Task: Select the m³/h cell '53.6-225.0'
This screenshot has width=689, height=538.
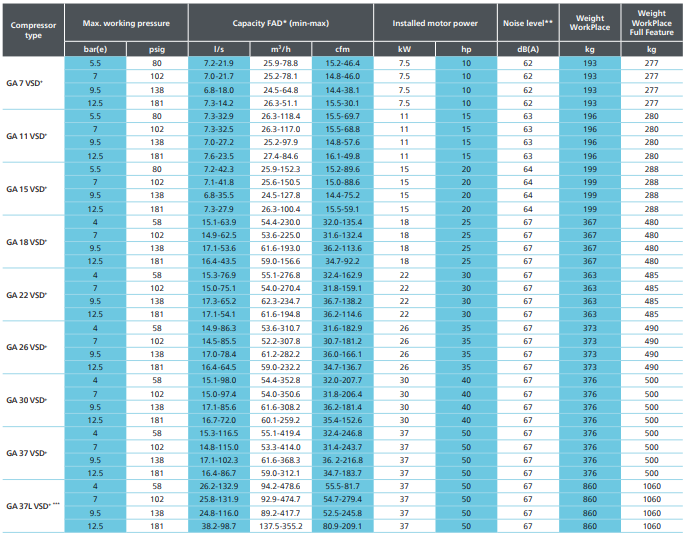Action: [281, 235]
